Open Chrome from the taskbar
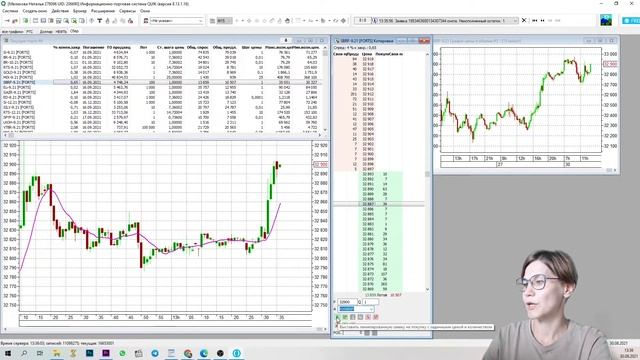The image size is (640, 360). coord(188,353)
